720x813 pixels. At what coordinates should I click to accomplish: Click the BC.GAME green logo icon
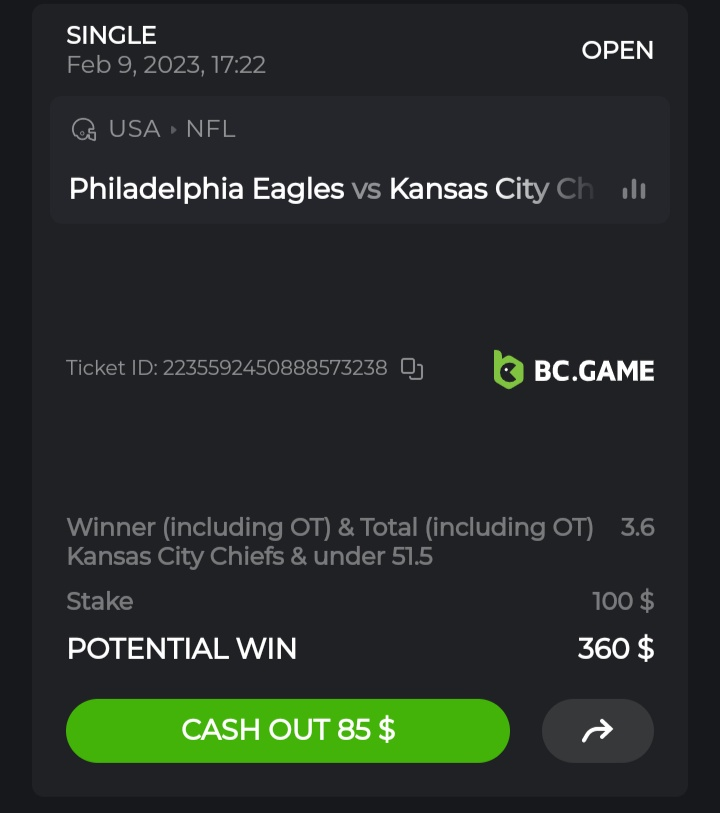click(508, 369)
